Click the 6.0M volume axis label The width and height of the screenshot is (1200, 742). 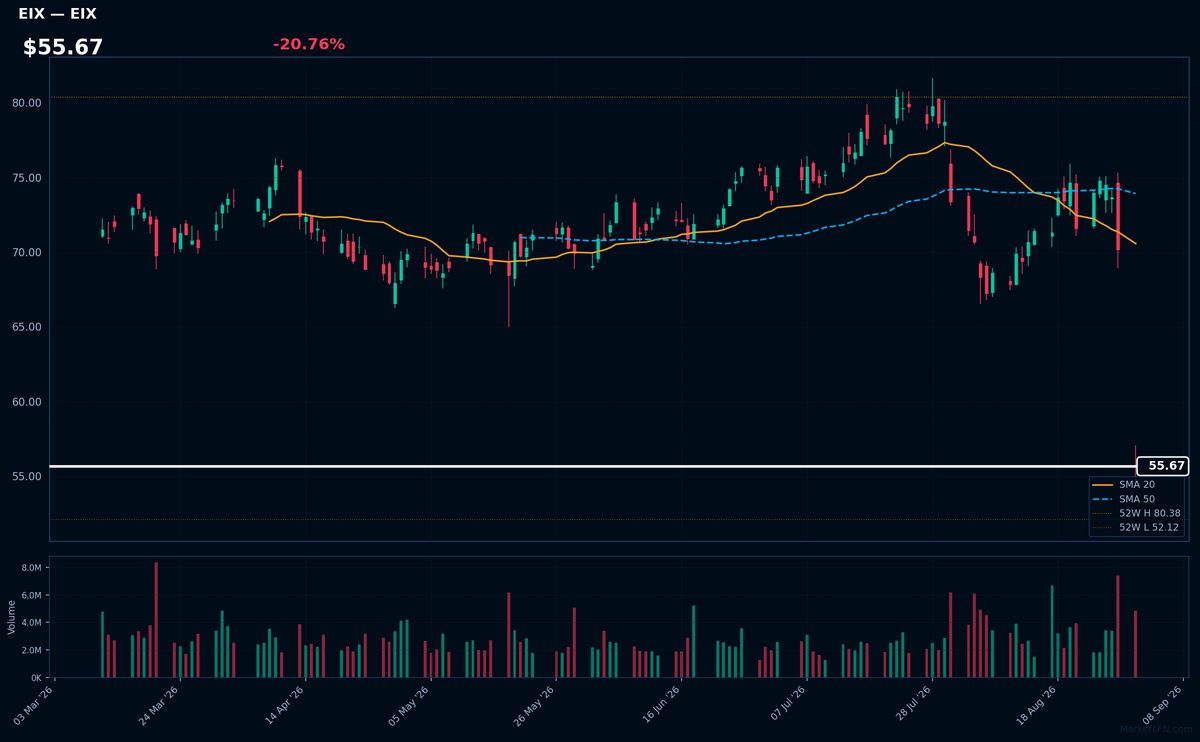[31, 596]
